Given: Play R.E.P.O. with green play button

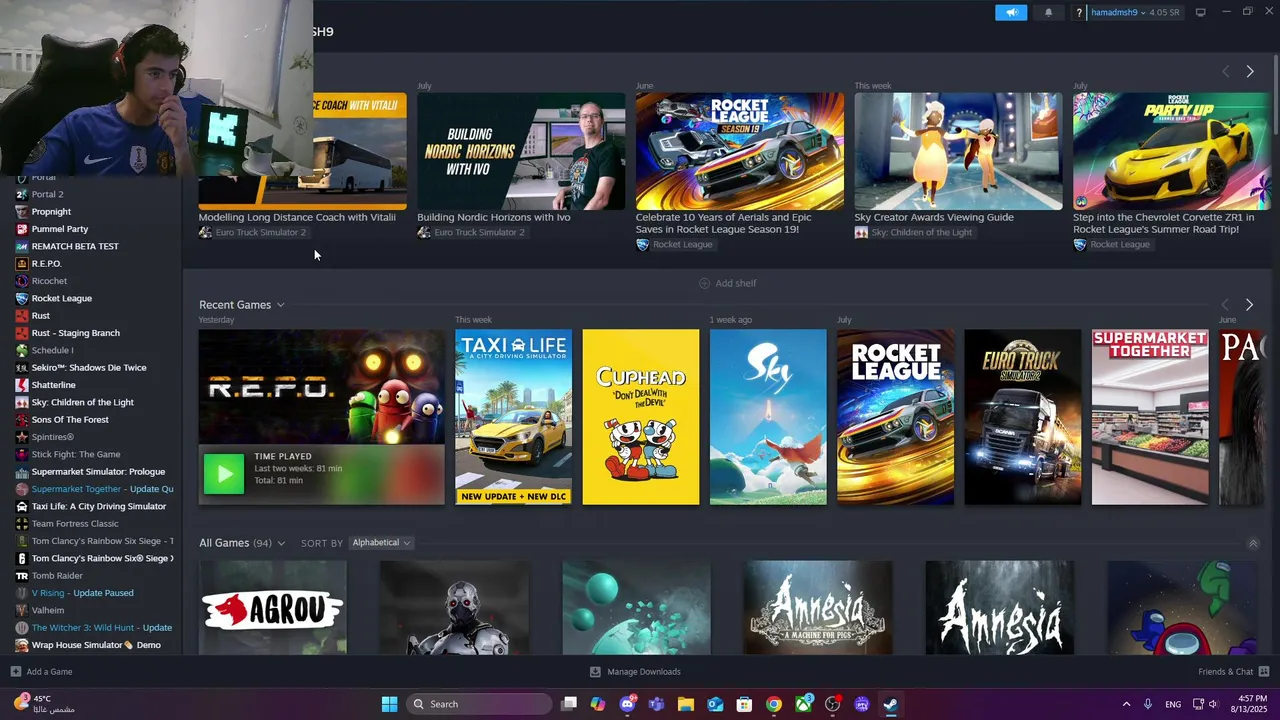Looking at the screenshot, I should click(223, 474).
